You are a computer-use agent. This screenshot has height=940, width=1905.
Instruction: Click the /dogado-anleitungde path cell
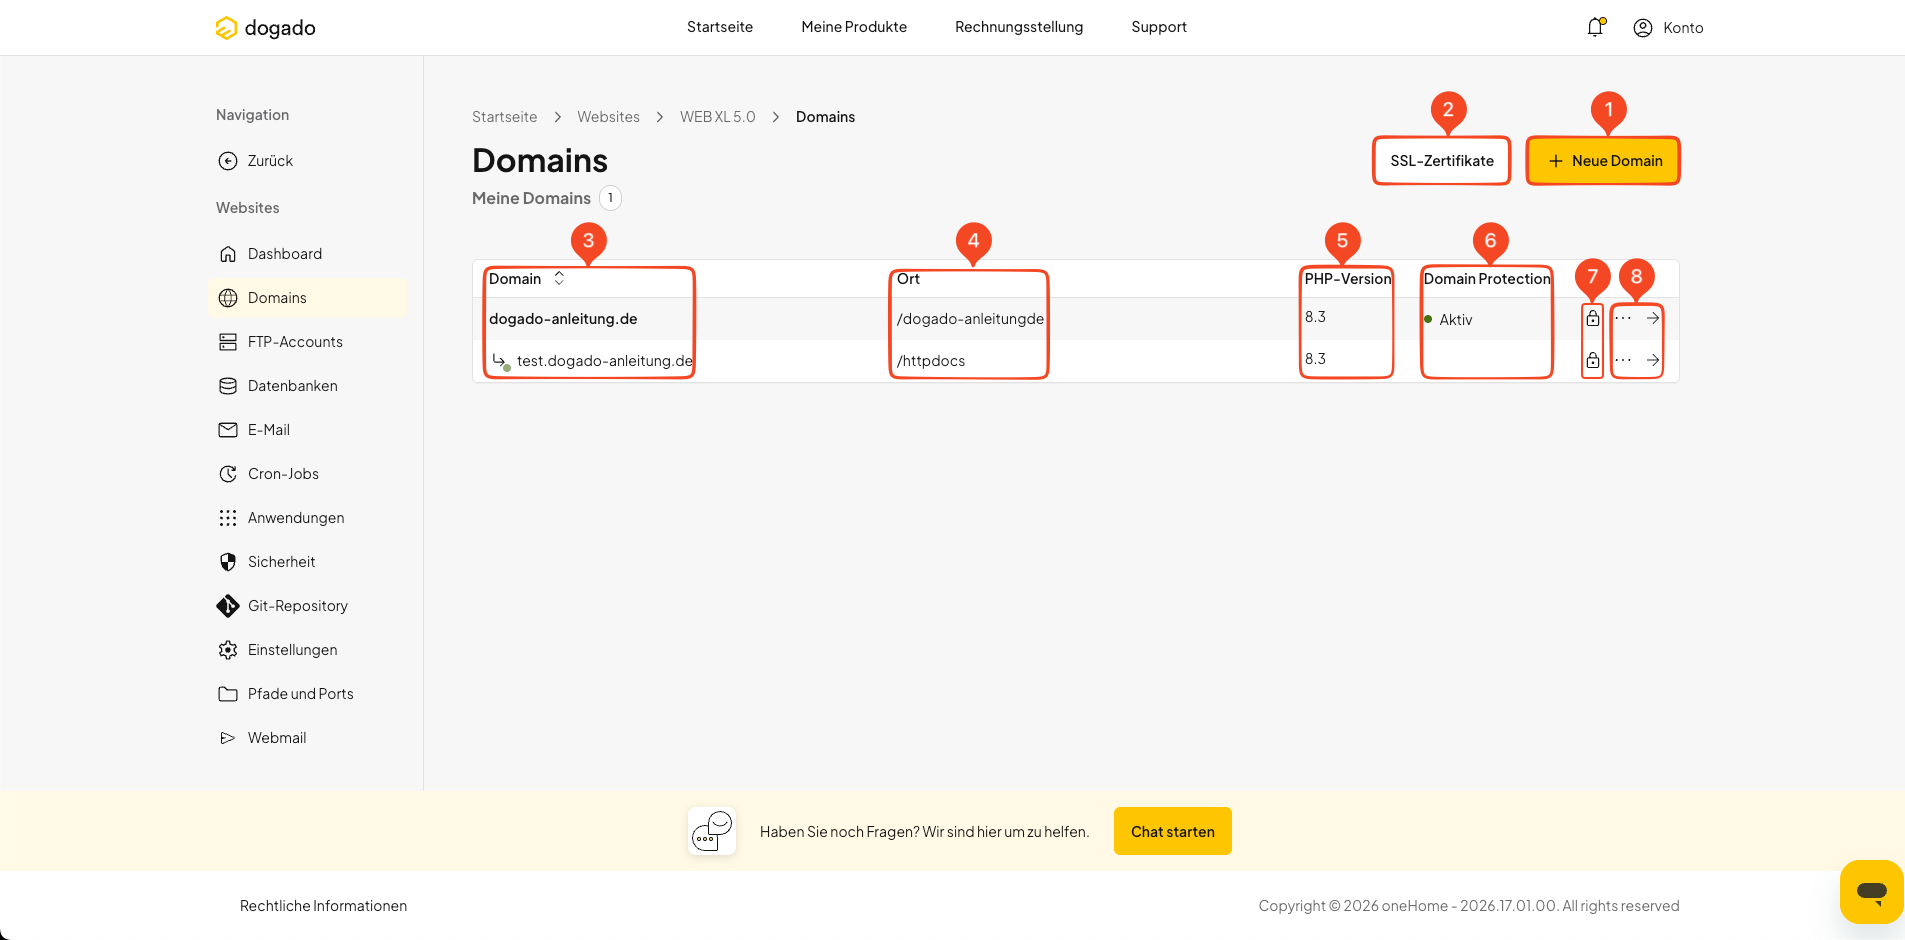pyautogui.click(x=970, y=319)
